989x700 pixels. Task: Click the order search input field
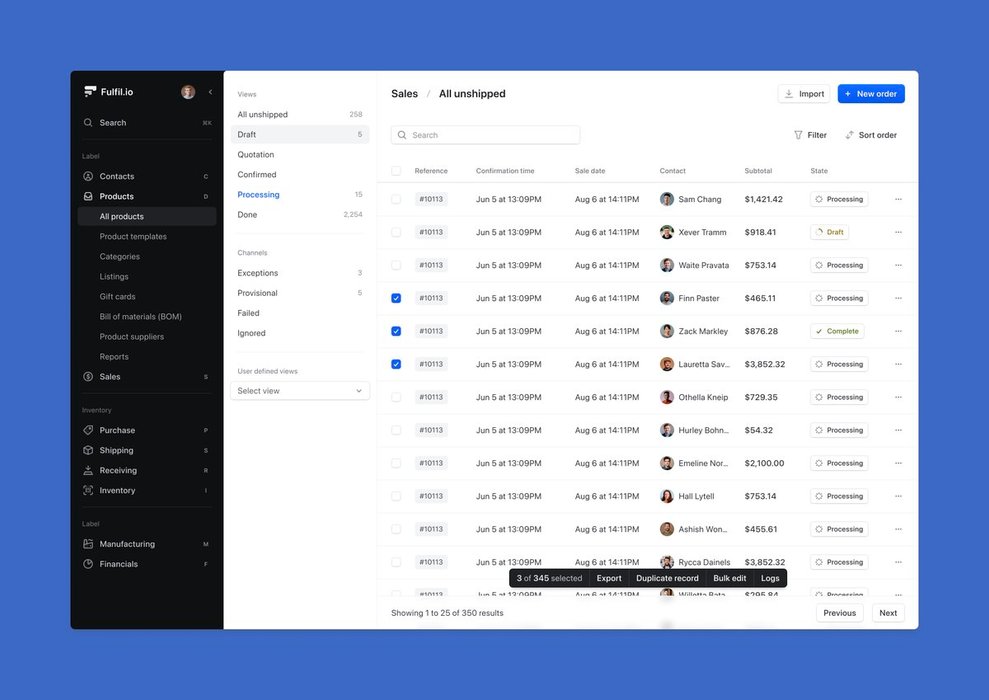pyautogui.click(x=486, y=135)
